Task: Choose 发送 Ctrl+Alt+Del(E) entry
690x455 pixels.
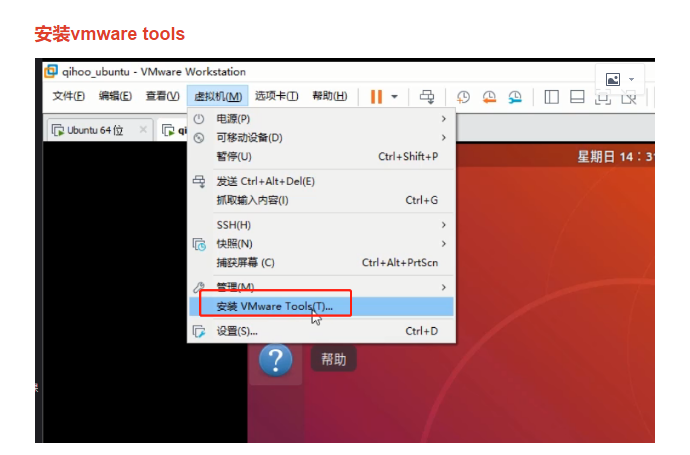Action: point(321,181)
